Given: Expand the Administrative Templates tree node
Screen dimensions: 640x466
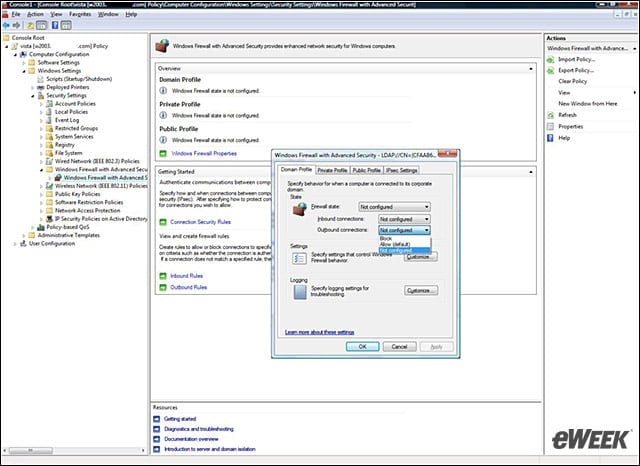Looking at the screenshot, I should pos(24,235).
